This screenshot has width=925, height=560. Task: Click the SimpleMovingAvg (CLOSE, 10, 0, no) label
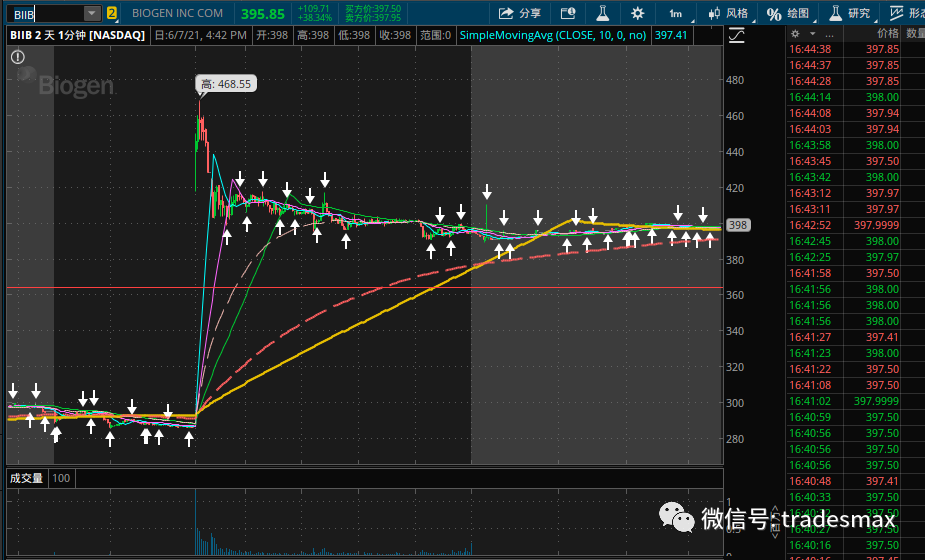pyautogui.click(x=553, y=35)
